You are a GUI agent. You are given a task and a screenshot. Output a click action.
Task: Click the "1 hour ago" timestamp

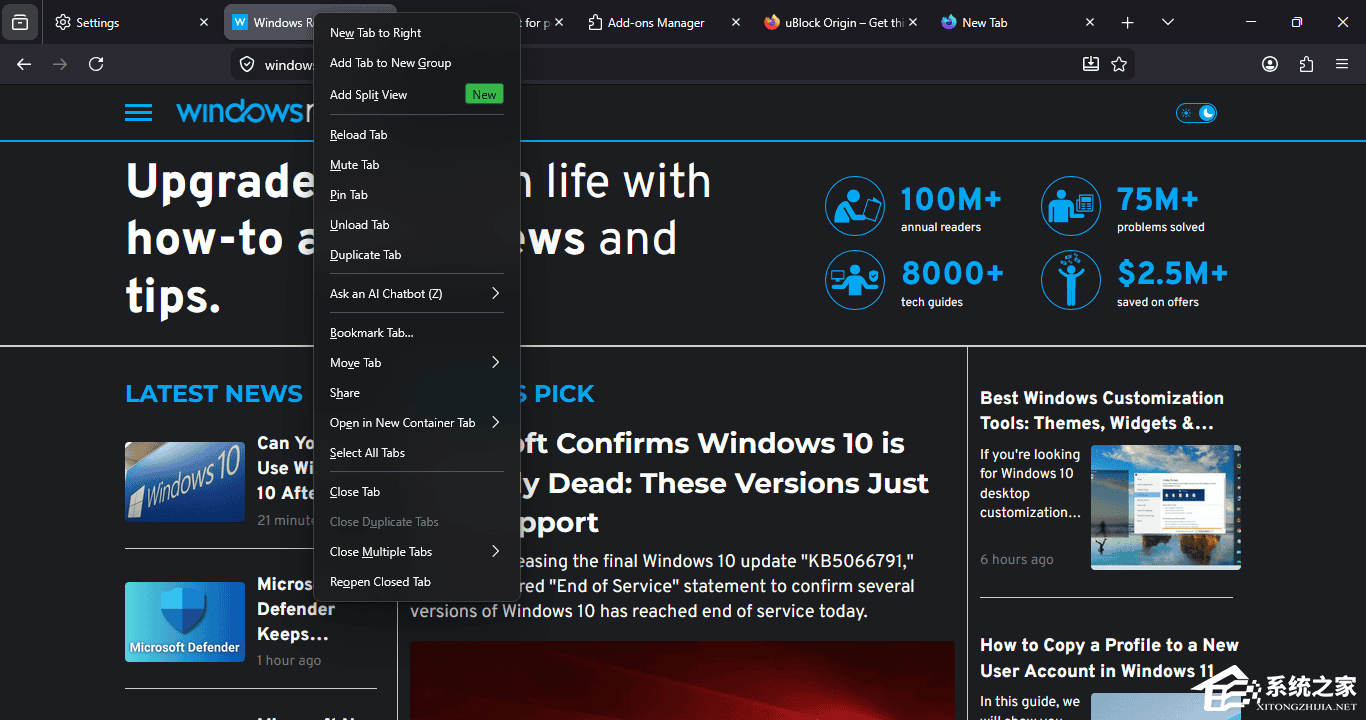(x=289, y=660)
